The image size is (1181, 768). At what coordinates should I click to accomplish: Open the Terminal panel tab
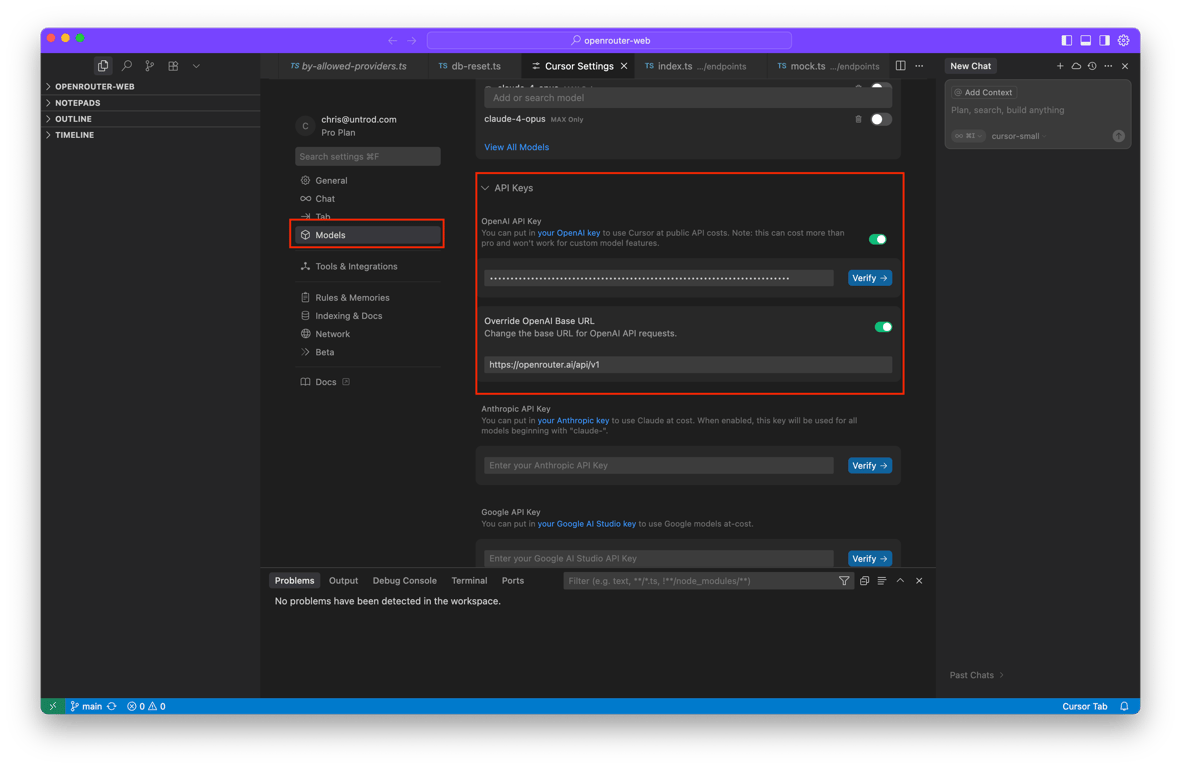point(469,581)
